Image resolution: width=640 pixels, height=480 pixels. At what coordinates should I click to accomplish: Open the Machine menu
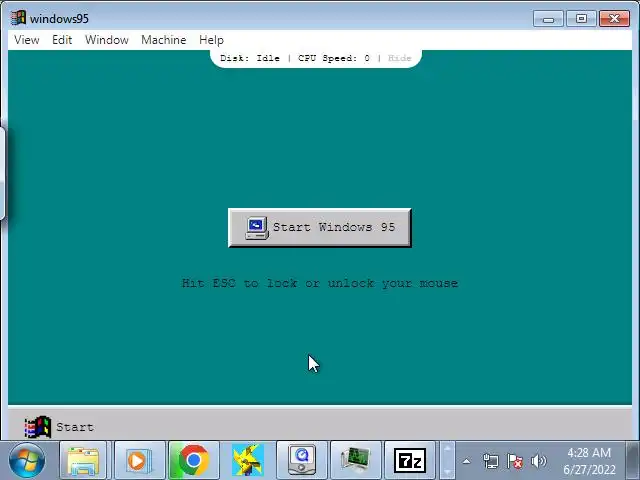(163, 40)
